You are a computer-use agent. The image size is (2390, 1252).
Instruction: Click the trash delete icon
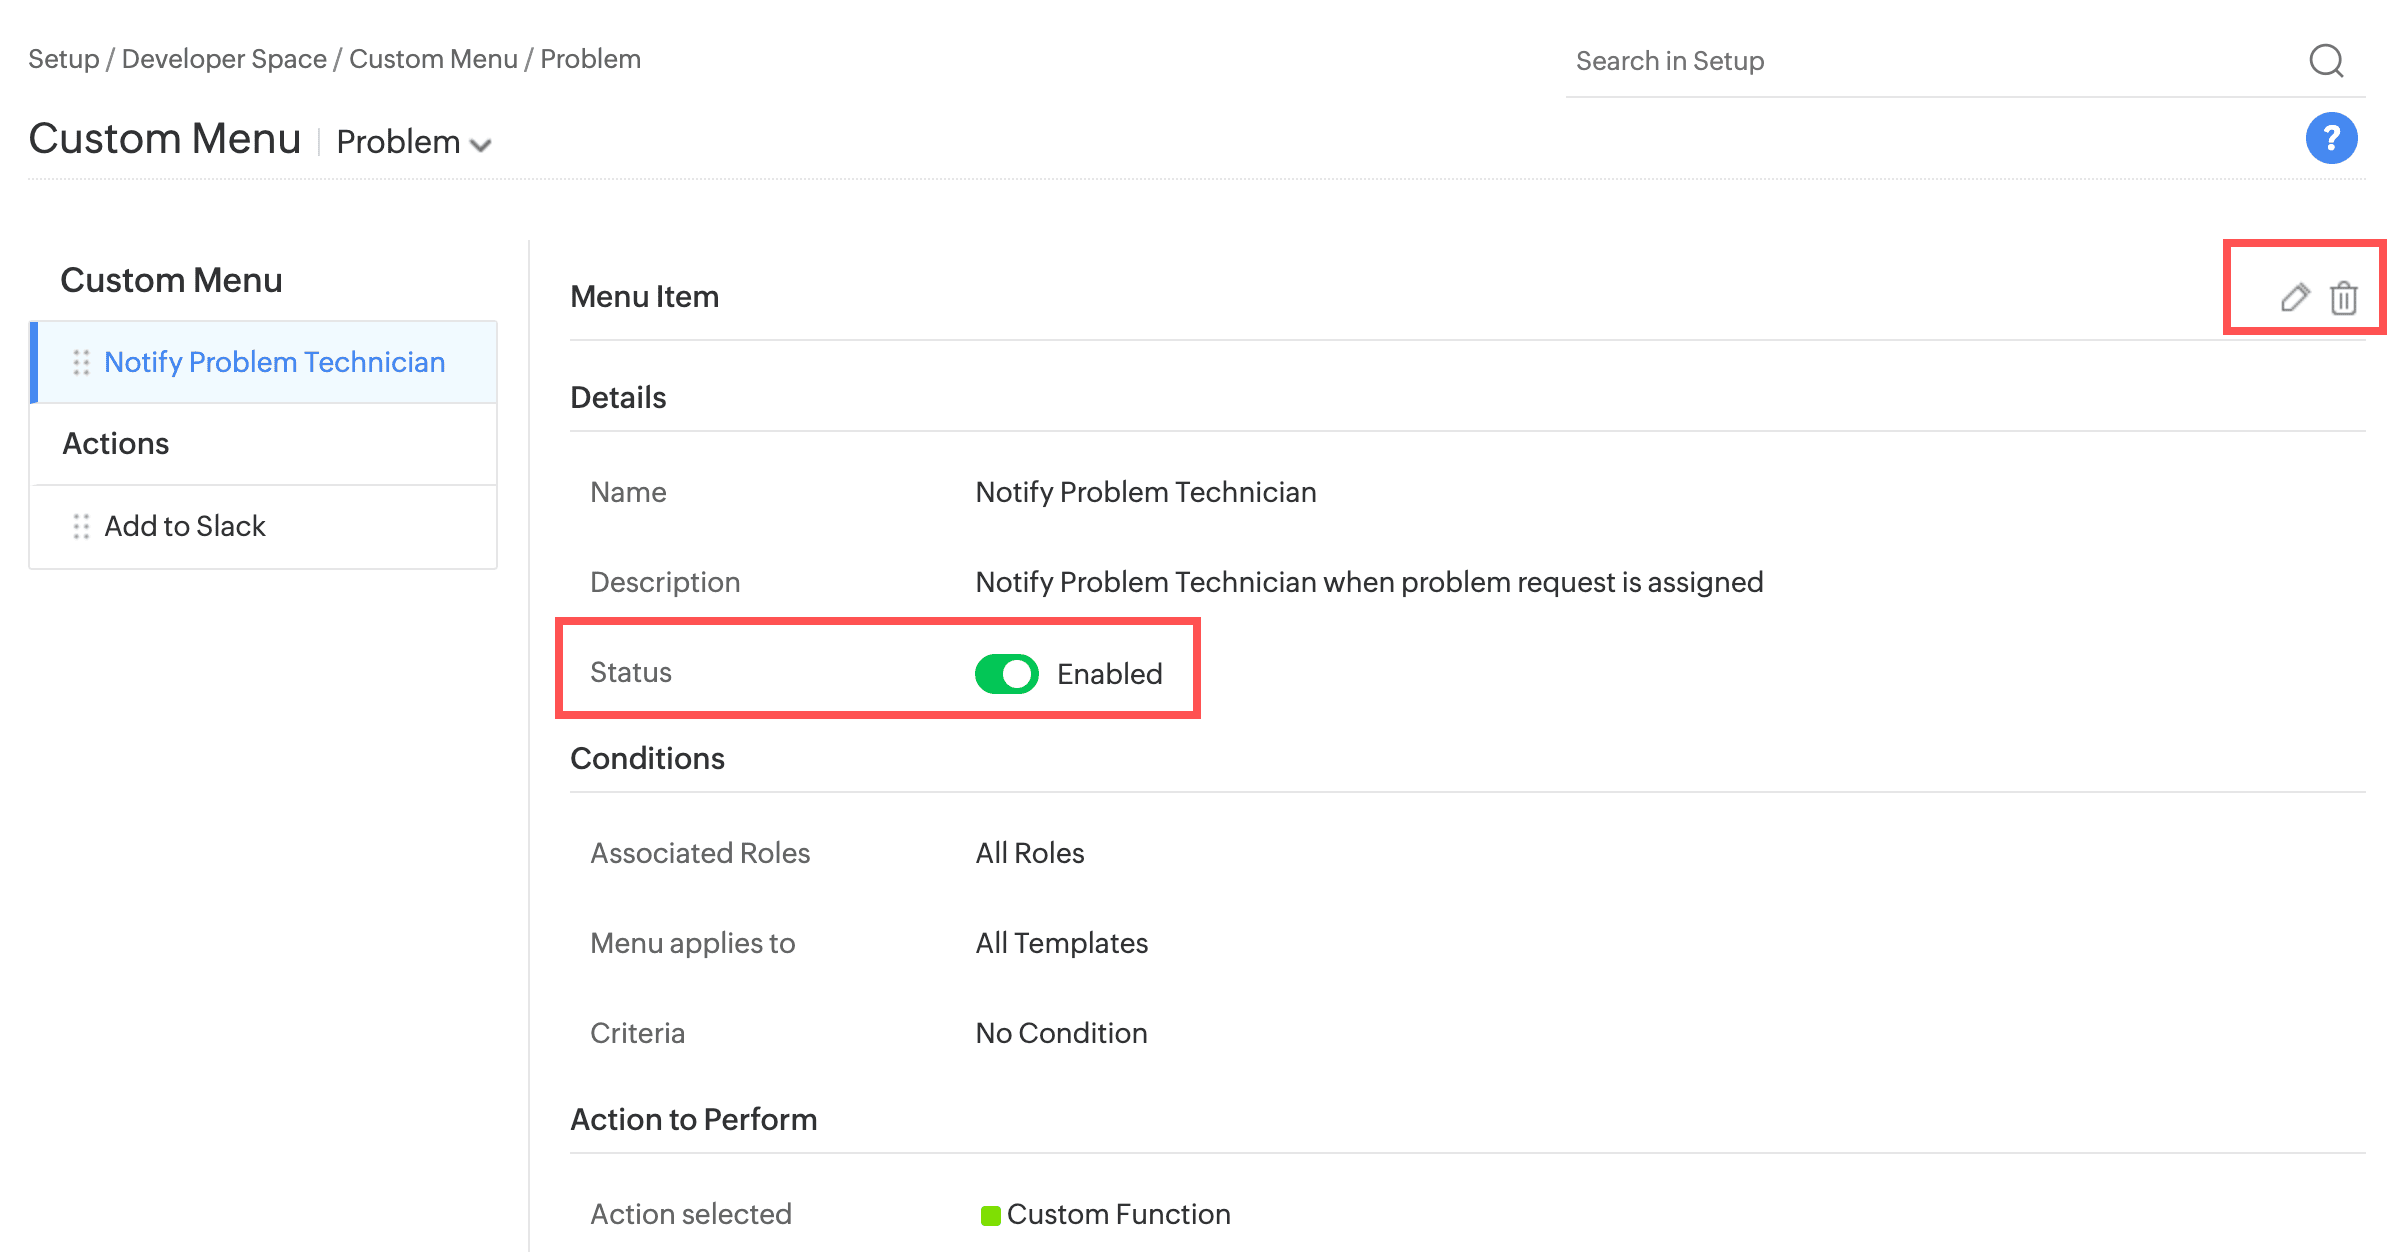(2343, 298)
